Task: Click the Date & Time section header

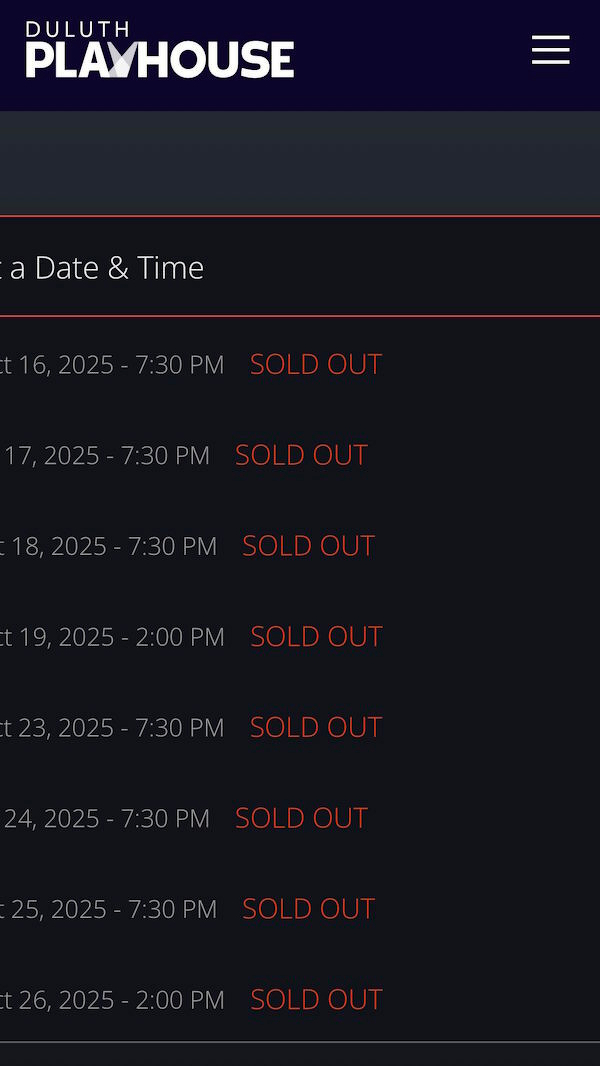Action: (x=110, y=268)
